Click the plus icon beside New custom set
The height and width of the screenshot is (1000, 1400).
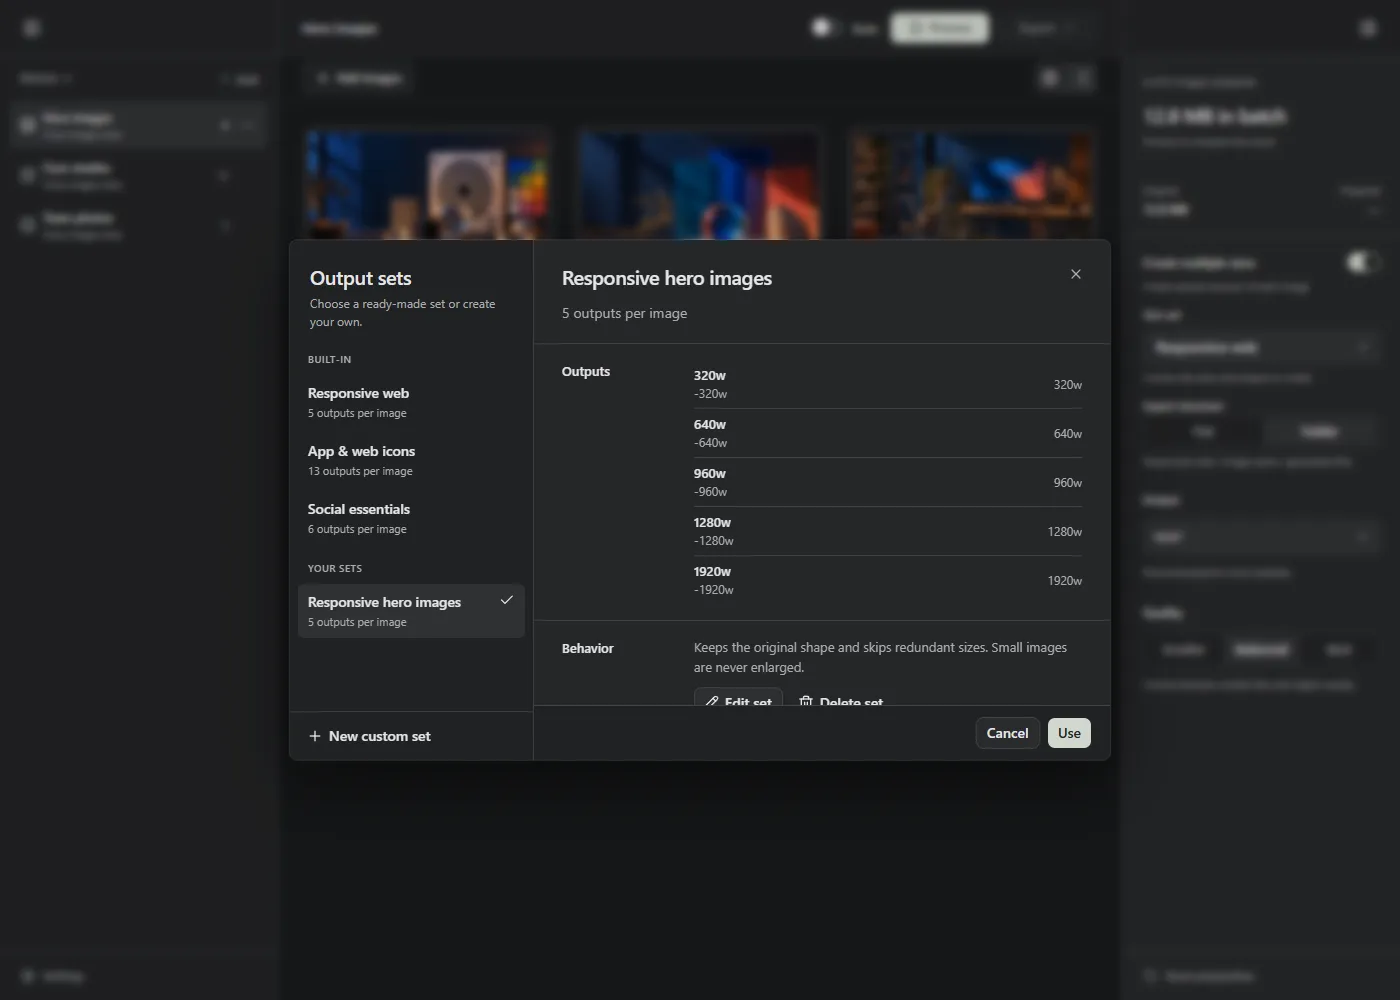(315, 736)
